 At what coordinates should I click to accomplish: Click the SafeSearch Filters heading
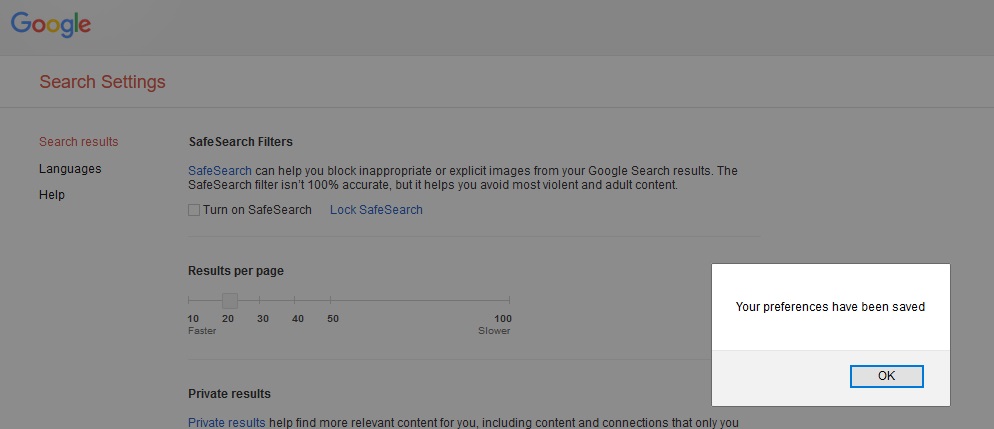(x=241, y=142)
